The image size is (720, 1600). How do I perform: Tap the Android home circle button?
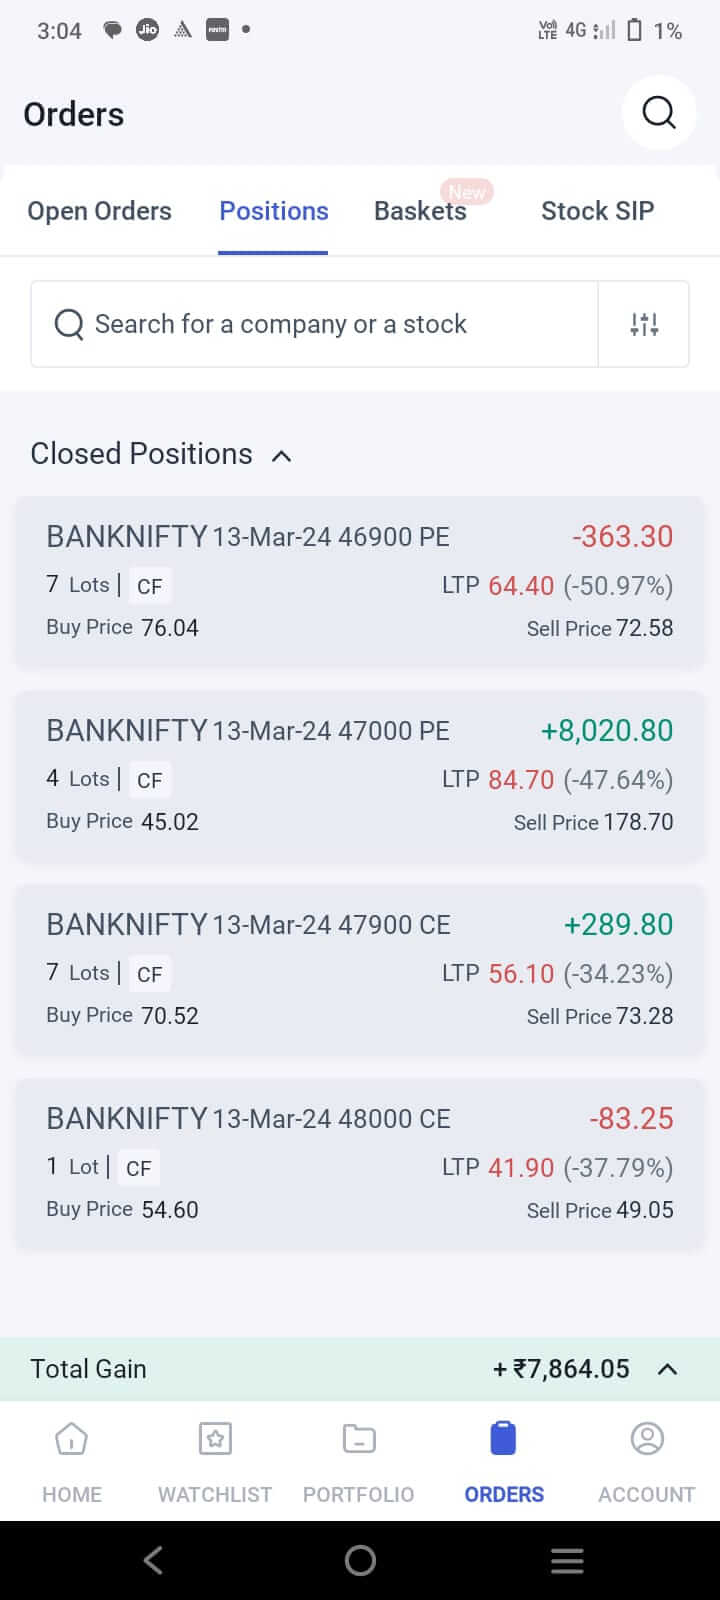[x=360, y=1560]
